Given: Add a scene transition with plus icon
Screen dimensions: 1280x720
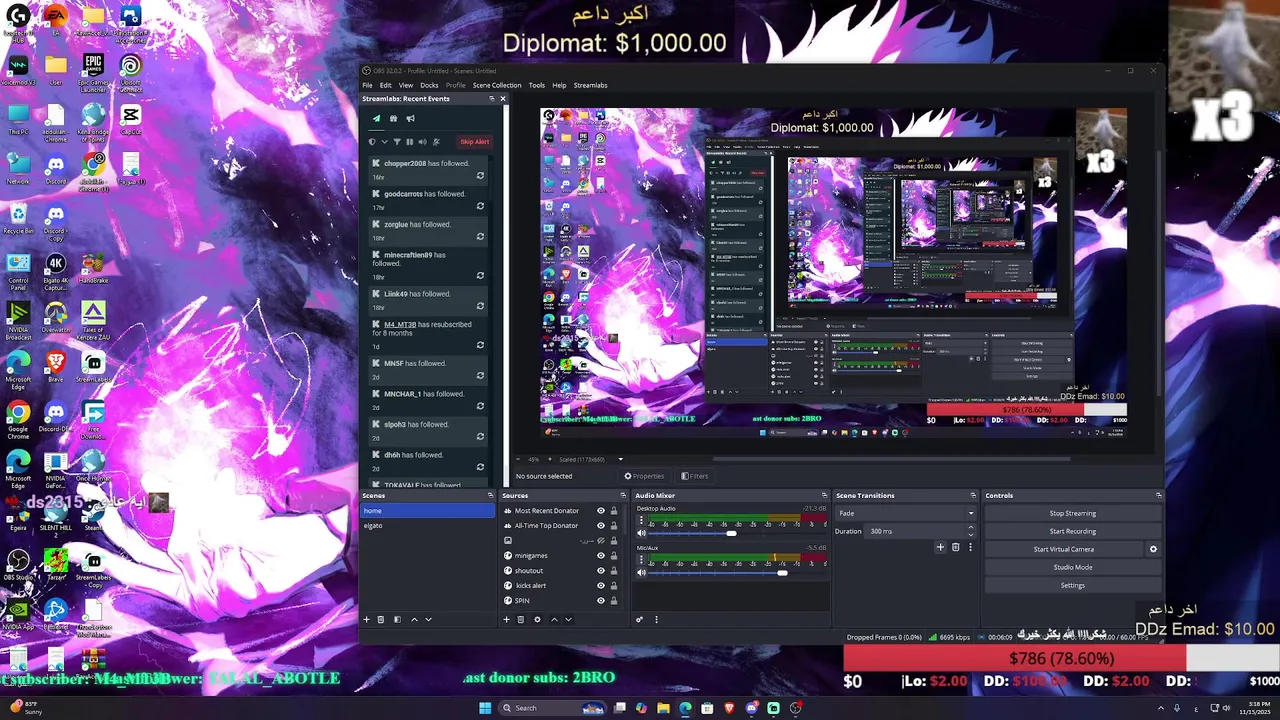Looking at the screenshot, I should tap(940, 547).
